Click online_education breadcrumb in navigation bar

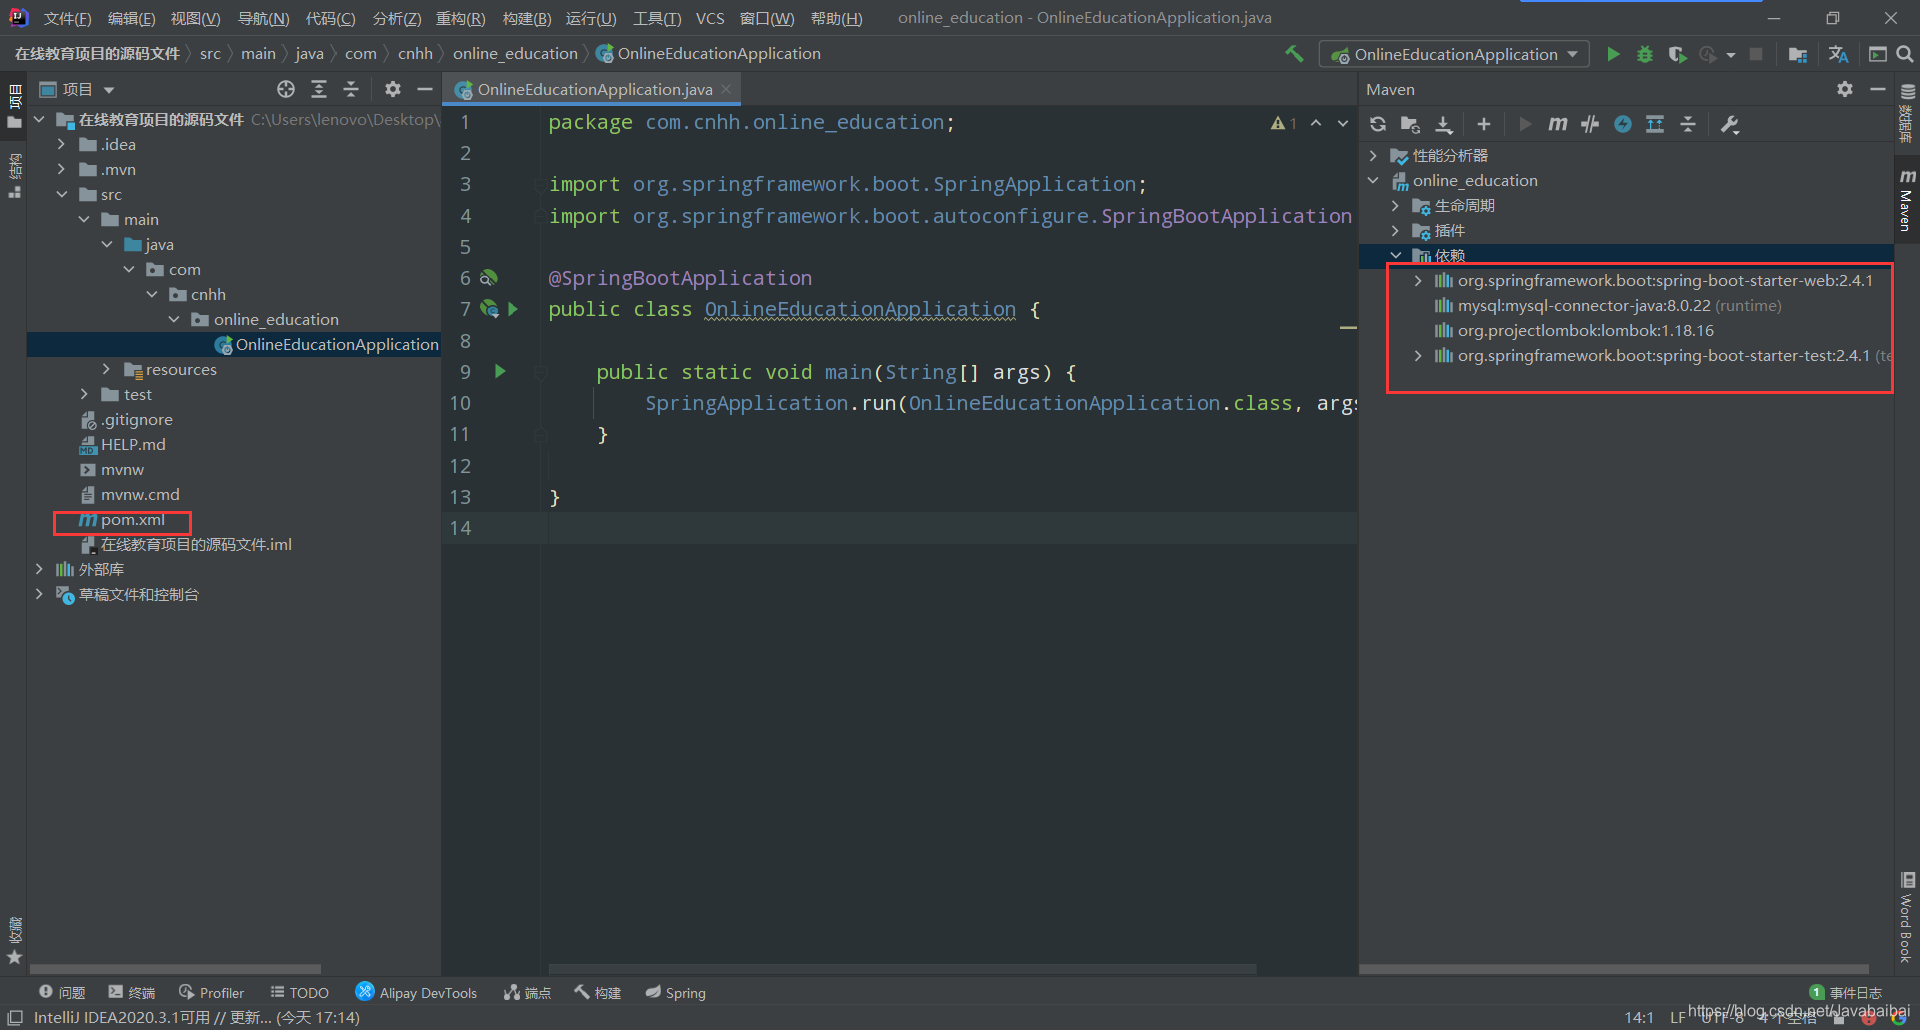tap(515, 54)
